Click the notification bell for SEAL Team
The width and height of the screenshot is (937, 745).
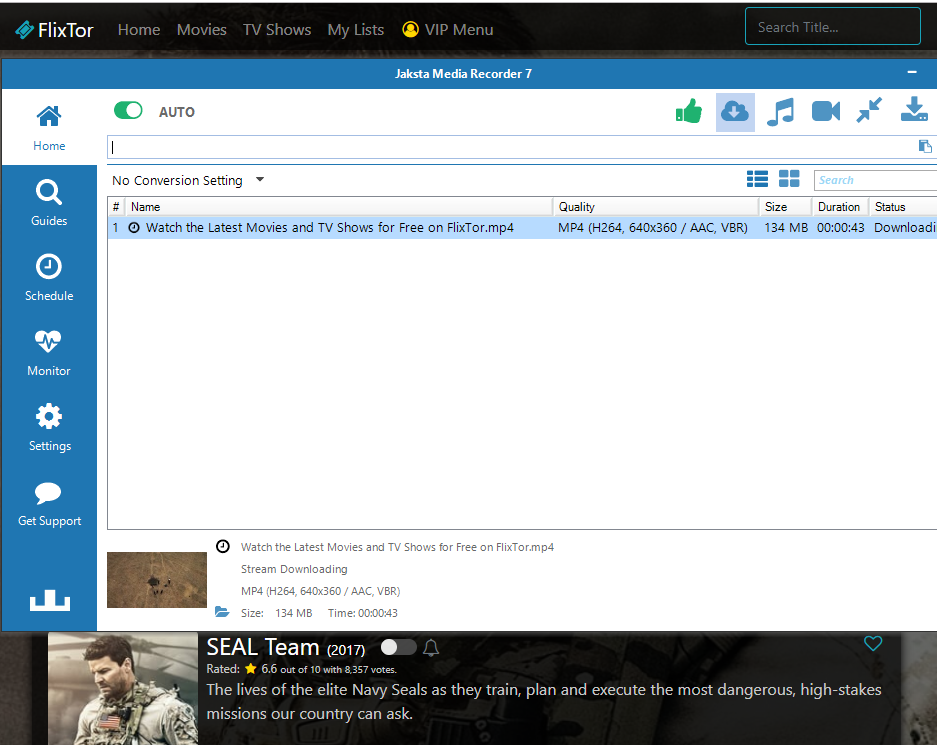click(x=431, y=648)
